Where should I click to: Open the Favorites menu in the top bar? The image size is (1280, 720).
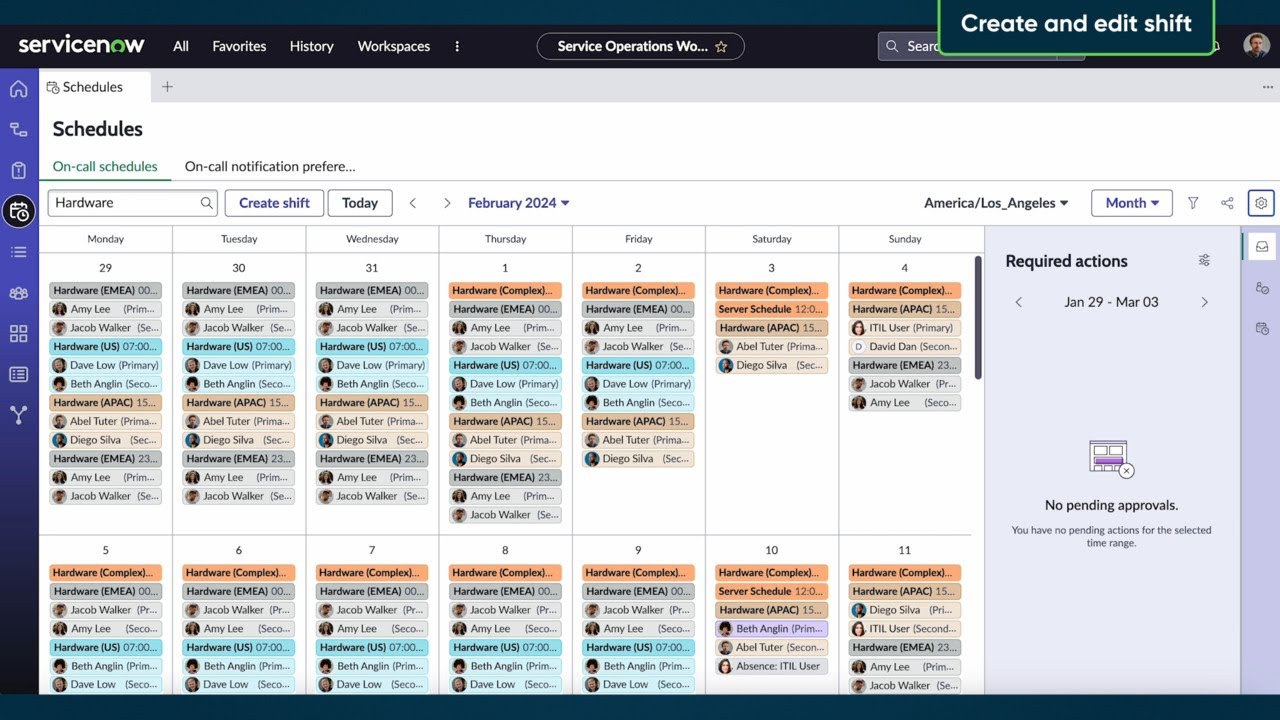pos(239,46)
